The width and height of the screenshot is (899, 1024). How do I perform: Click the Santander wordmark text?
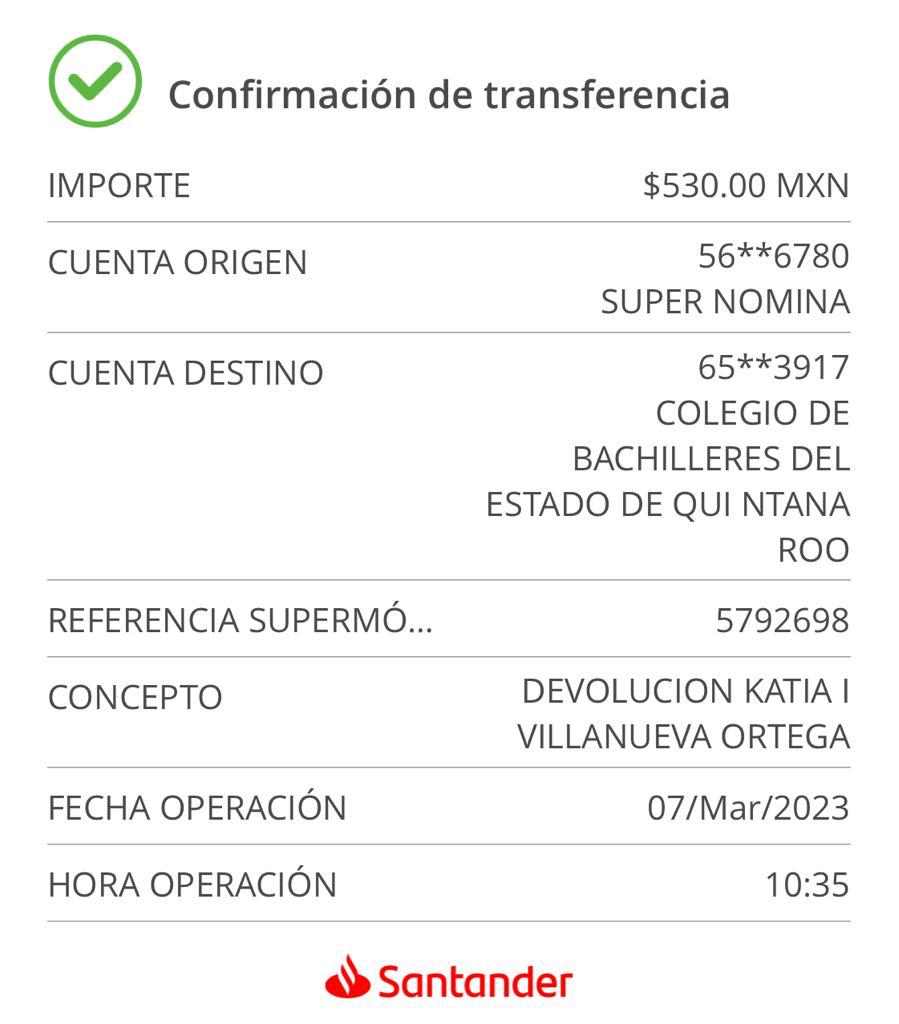click(475, 982)
